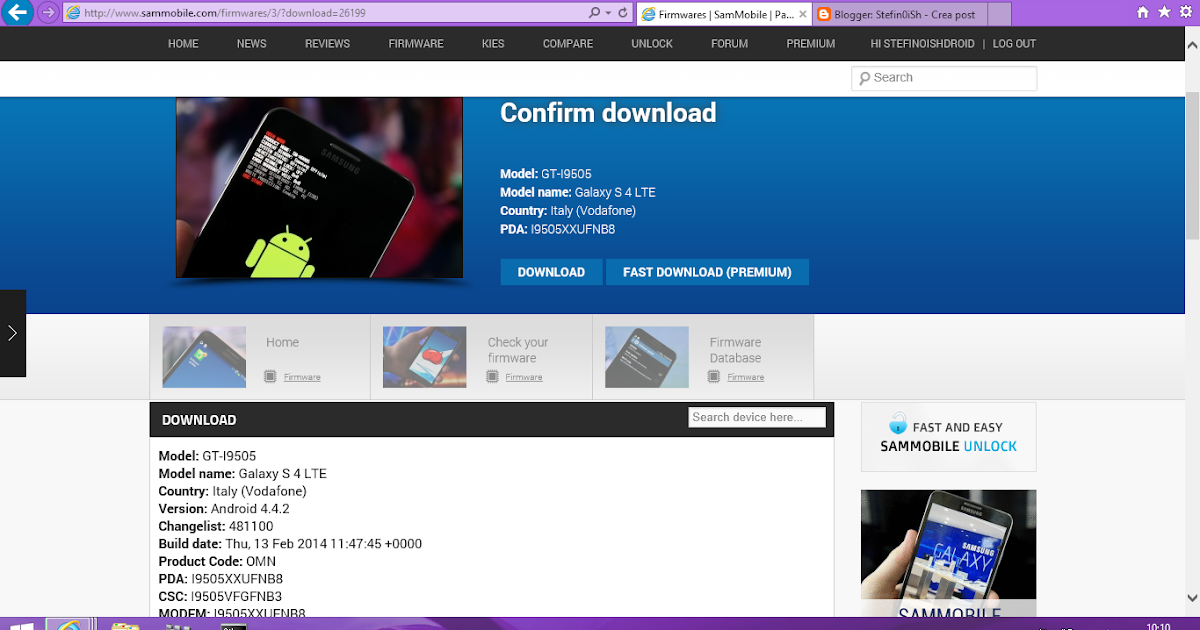Viewport: 1200px width, 630px height.
Task: Open HOME in the site navigation
Action: 183,44
